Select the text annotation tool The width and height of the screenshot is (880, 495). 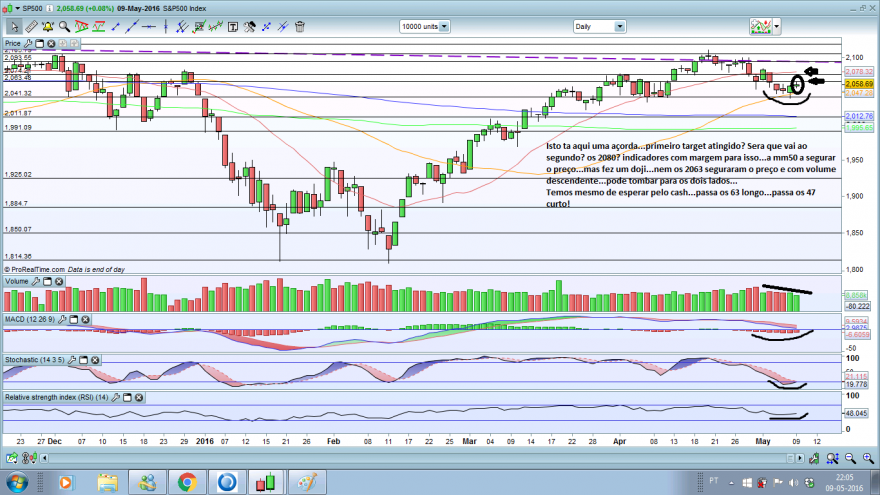pos(232,26)
